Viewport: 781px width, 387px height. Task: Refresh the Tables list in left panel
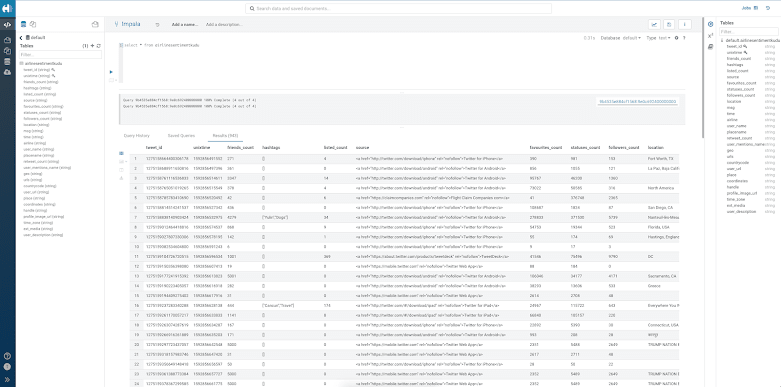click(98, 46)
